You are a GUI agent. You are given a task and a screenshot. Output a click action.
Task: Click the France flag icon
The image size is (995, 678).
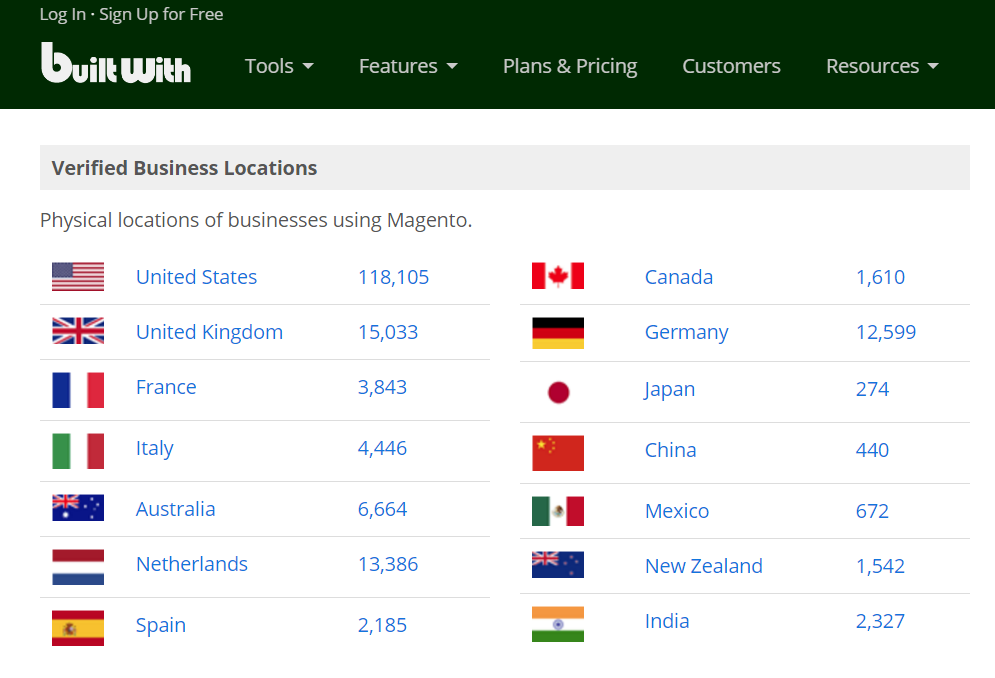[x=78, y=390]
